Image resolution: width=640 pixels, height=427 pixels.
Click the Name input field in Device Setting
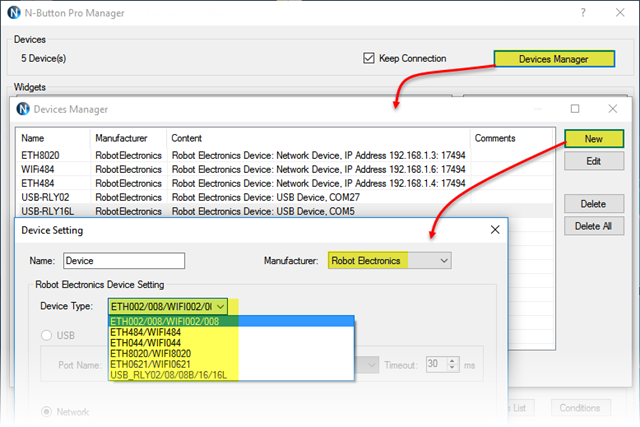point(124,261)
